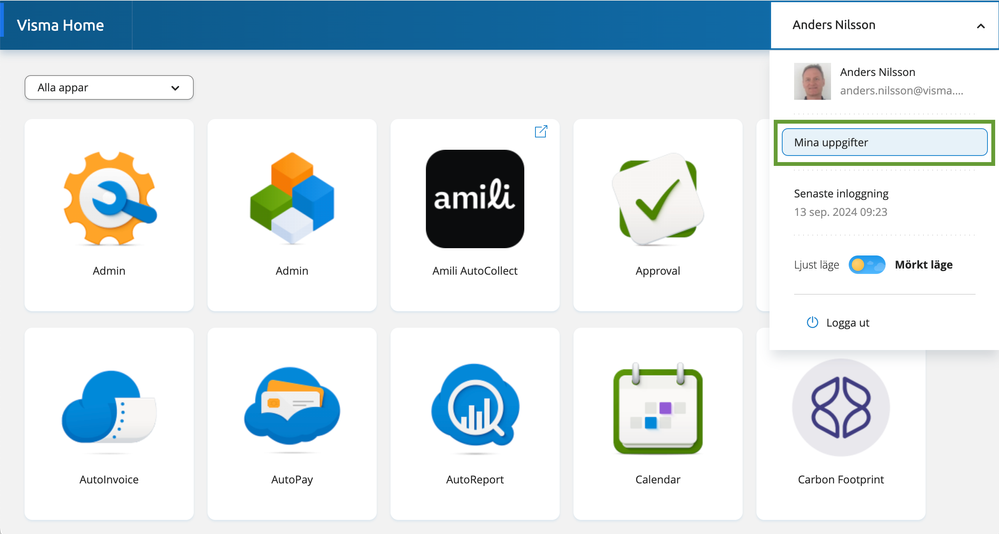Screen dimensions: 999x534
Task: Click the Anders Nilsson name in the panel
Action: (x=877, y=72)
